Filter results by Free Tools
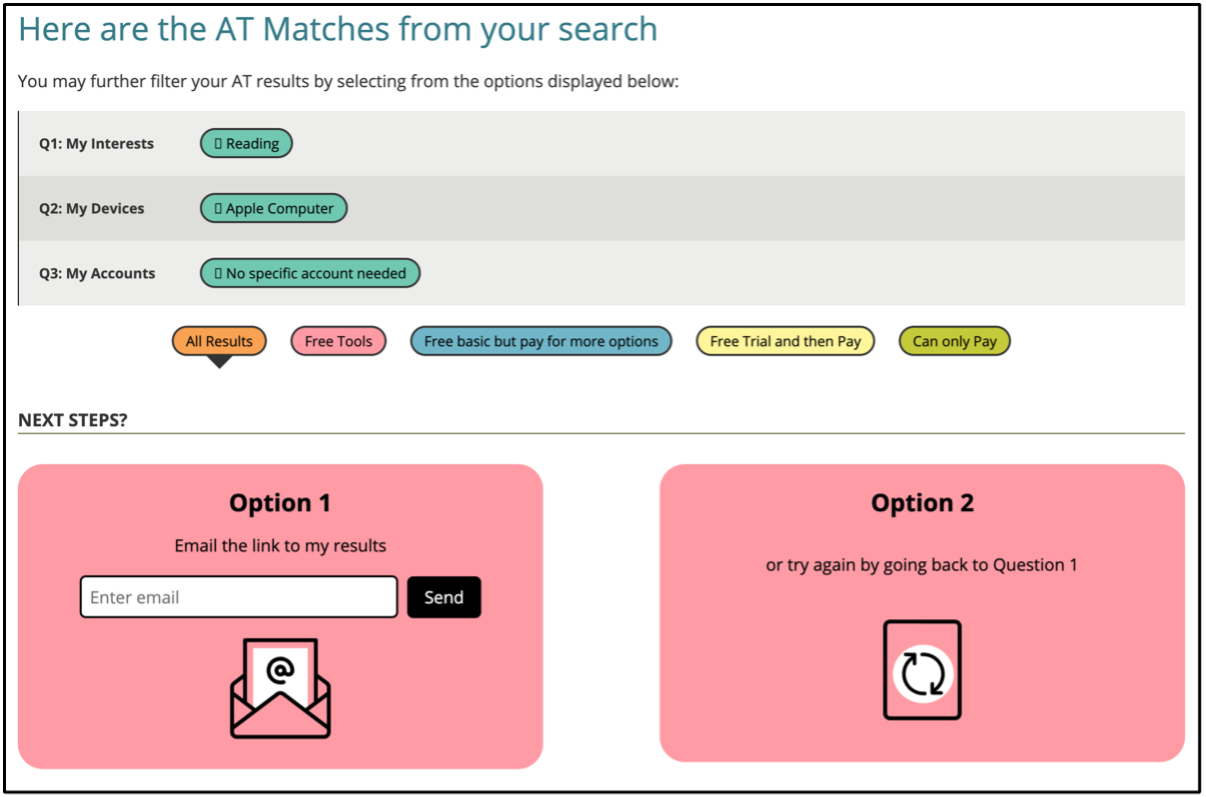This screenshot has height=797, width=1206. (x=338, y=341)
